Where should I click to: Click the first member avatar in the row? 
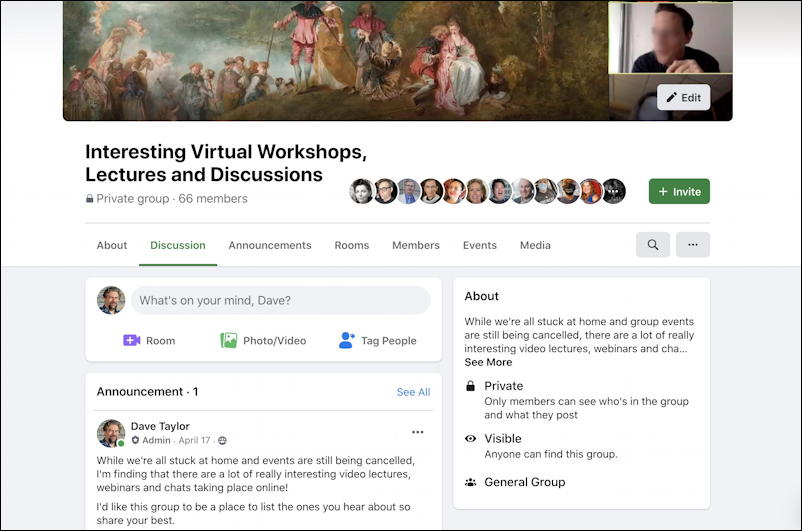point(362,191)
